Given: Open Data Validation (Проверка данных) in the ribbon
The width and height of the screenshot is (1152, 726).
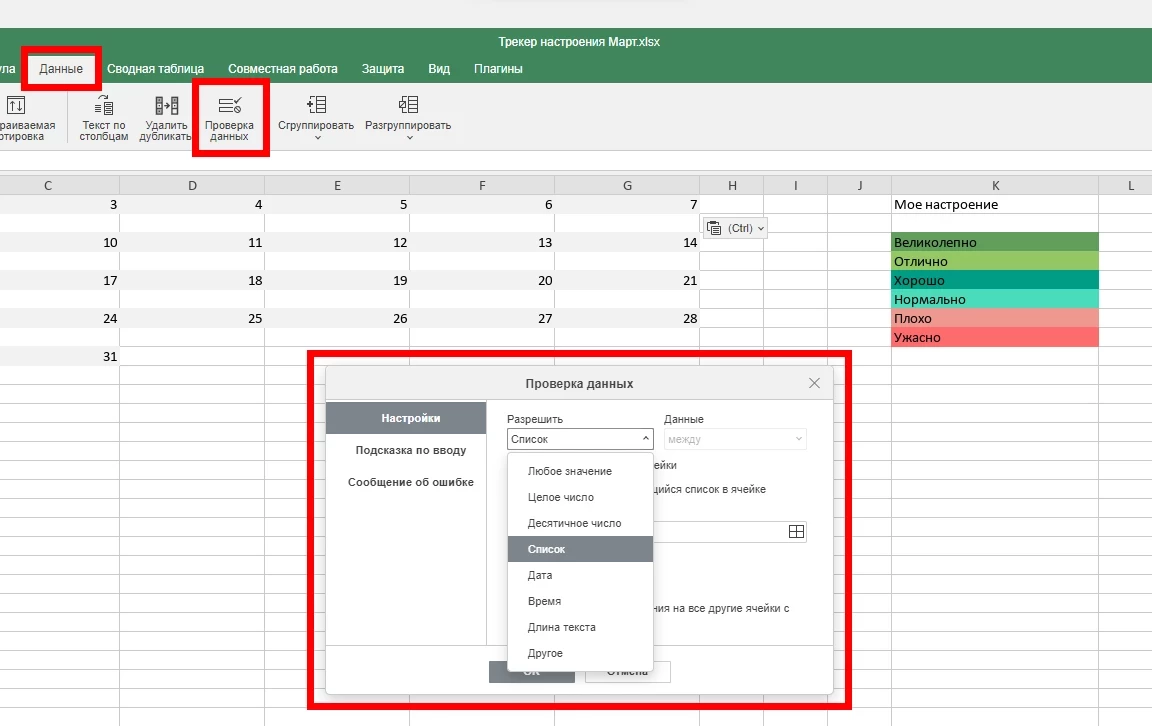Looking at the screenshot, I should (229, 106).
